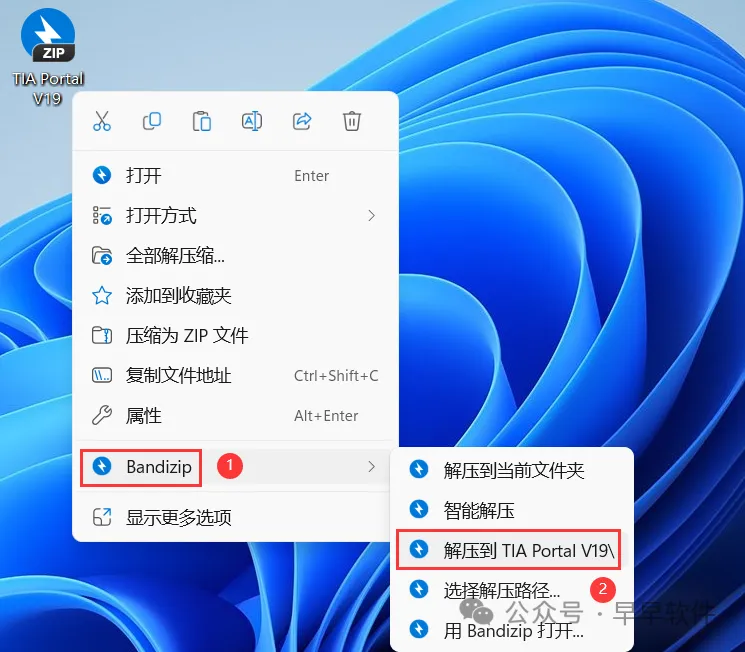Choose 解压到 TIA Portal V19\ option

pyautogui.click(x=512, y=550)
